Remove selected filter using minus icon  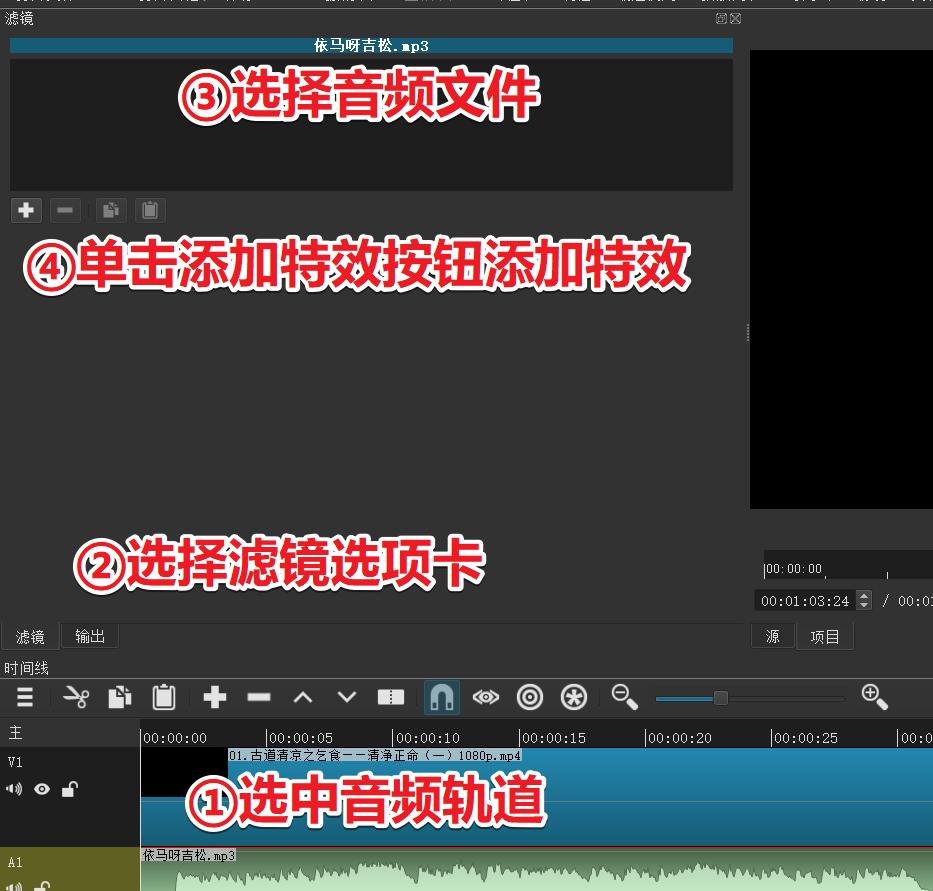(65, 210)
